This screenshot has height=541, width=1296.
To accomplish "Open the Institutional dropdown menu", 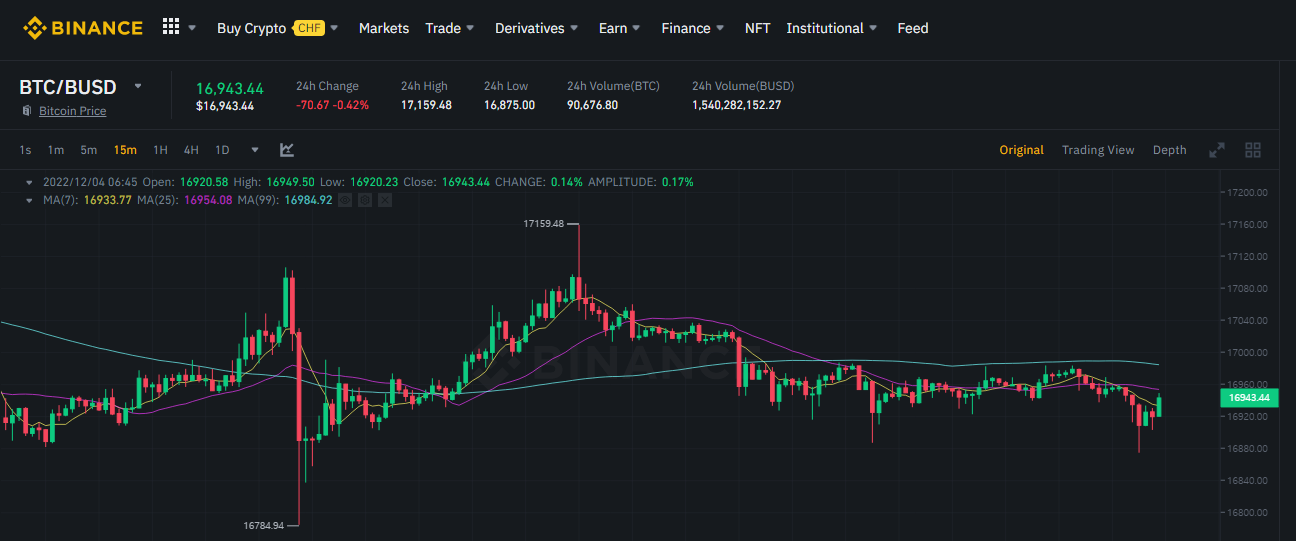I will [832, 28].
